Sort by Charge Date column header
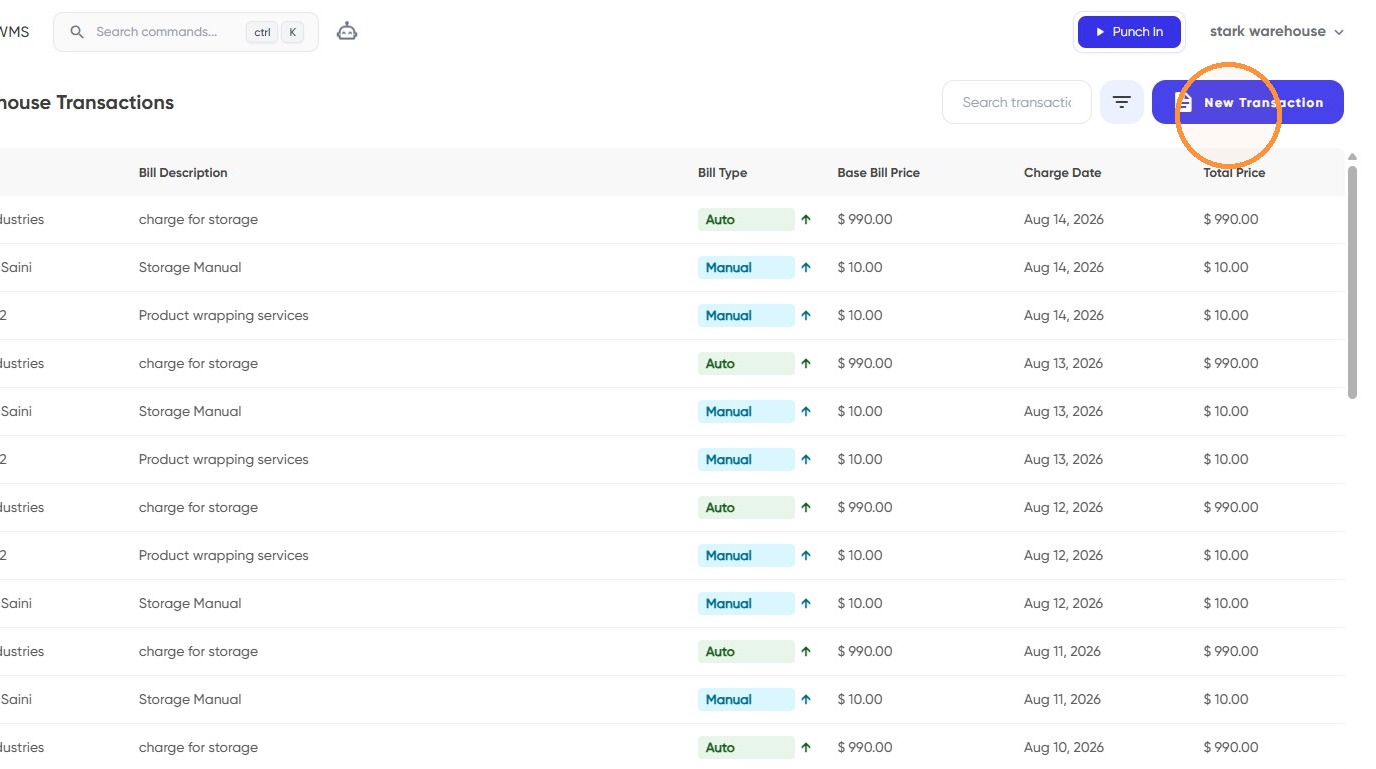 click(x=1062, y=173)
